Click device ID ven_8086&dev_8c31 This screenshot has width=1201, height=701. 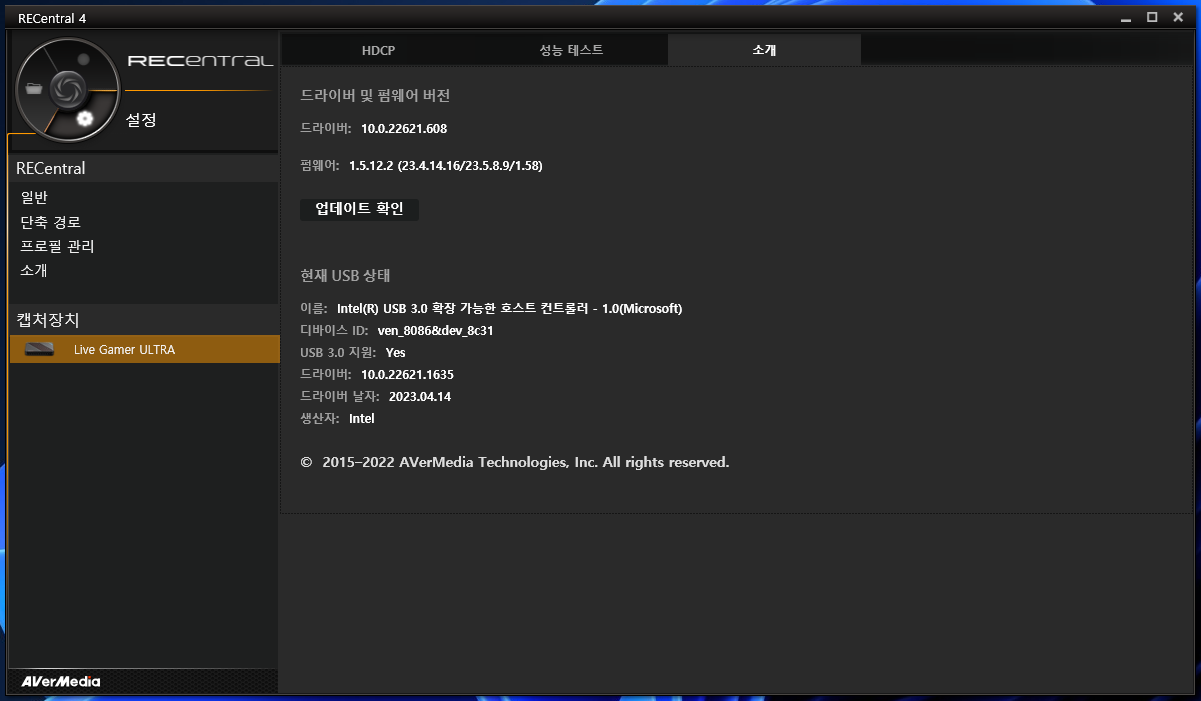point(435,330)
